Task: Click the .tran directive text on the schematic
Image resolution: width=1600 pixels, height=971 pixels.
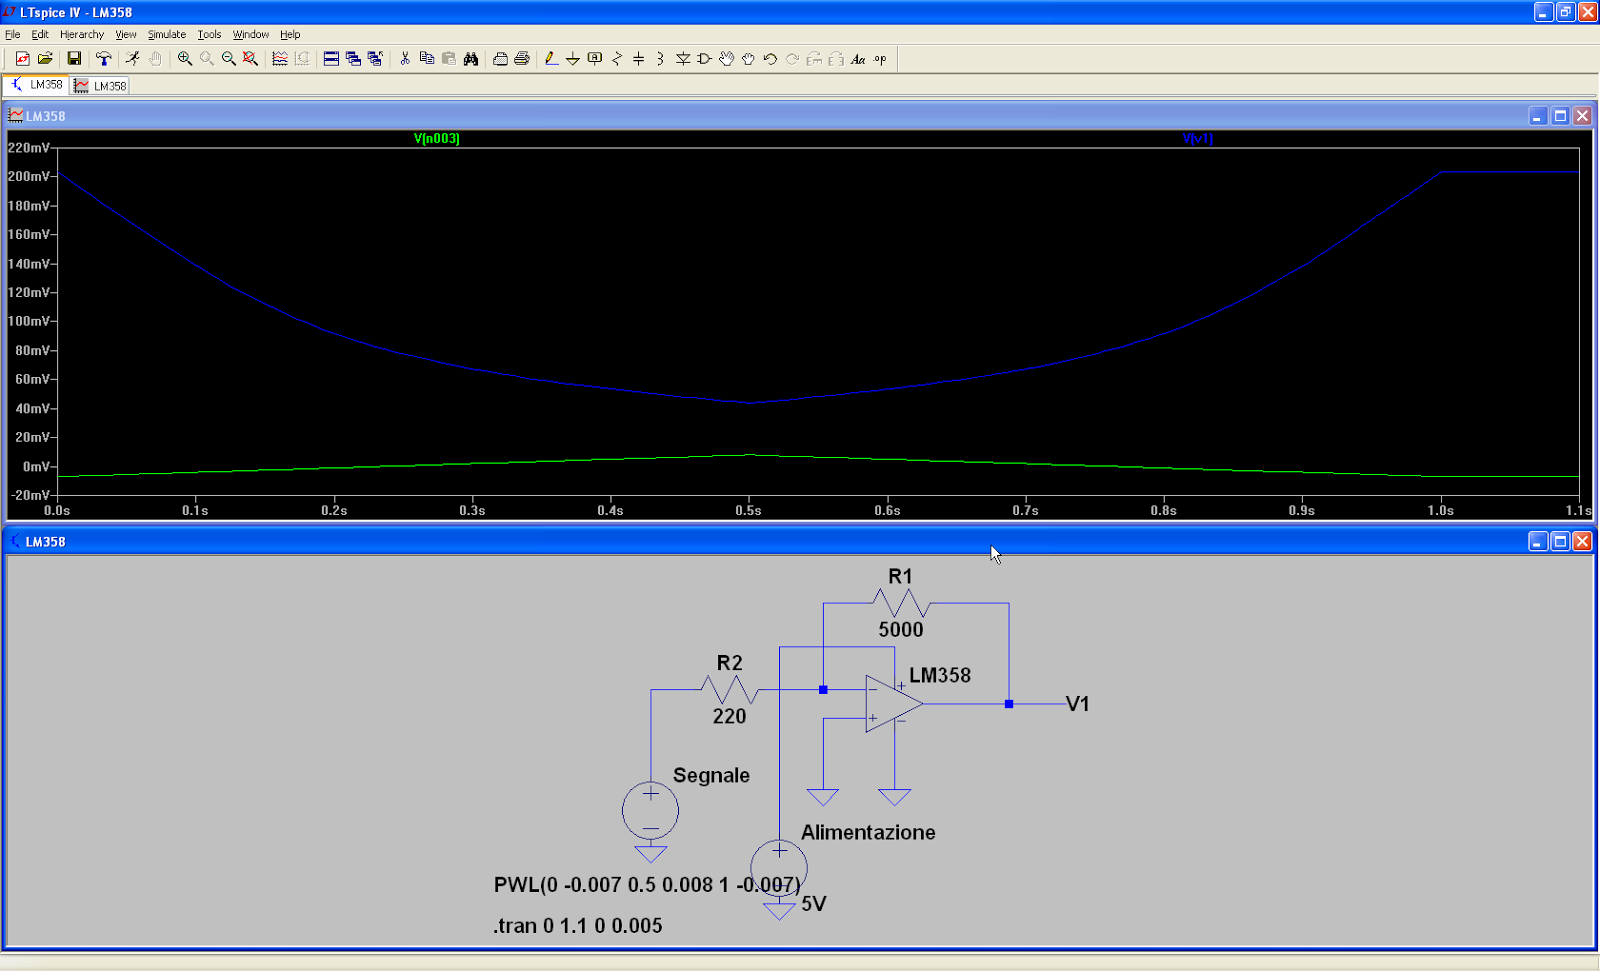Action: (578, 925)
